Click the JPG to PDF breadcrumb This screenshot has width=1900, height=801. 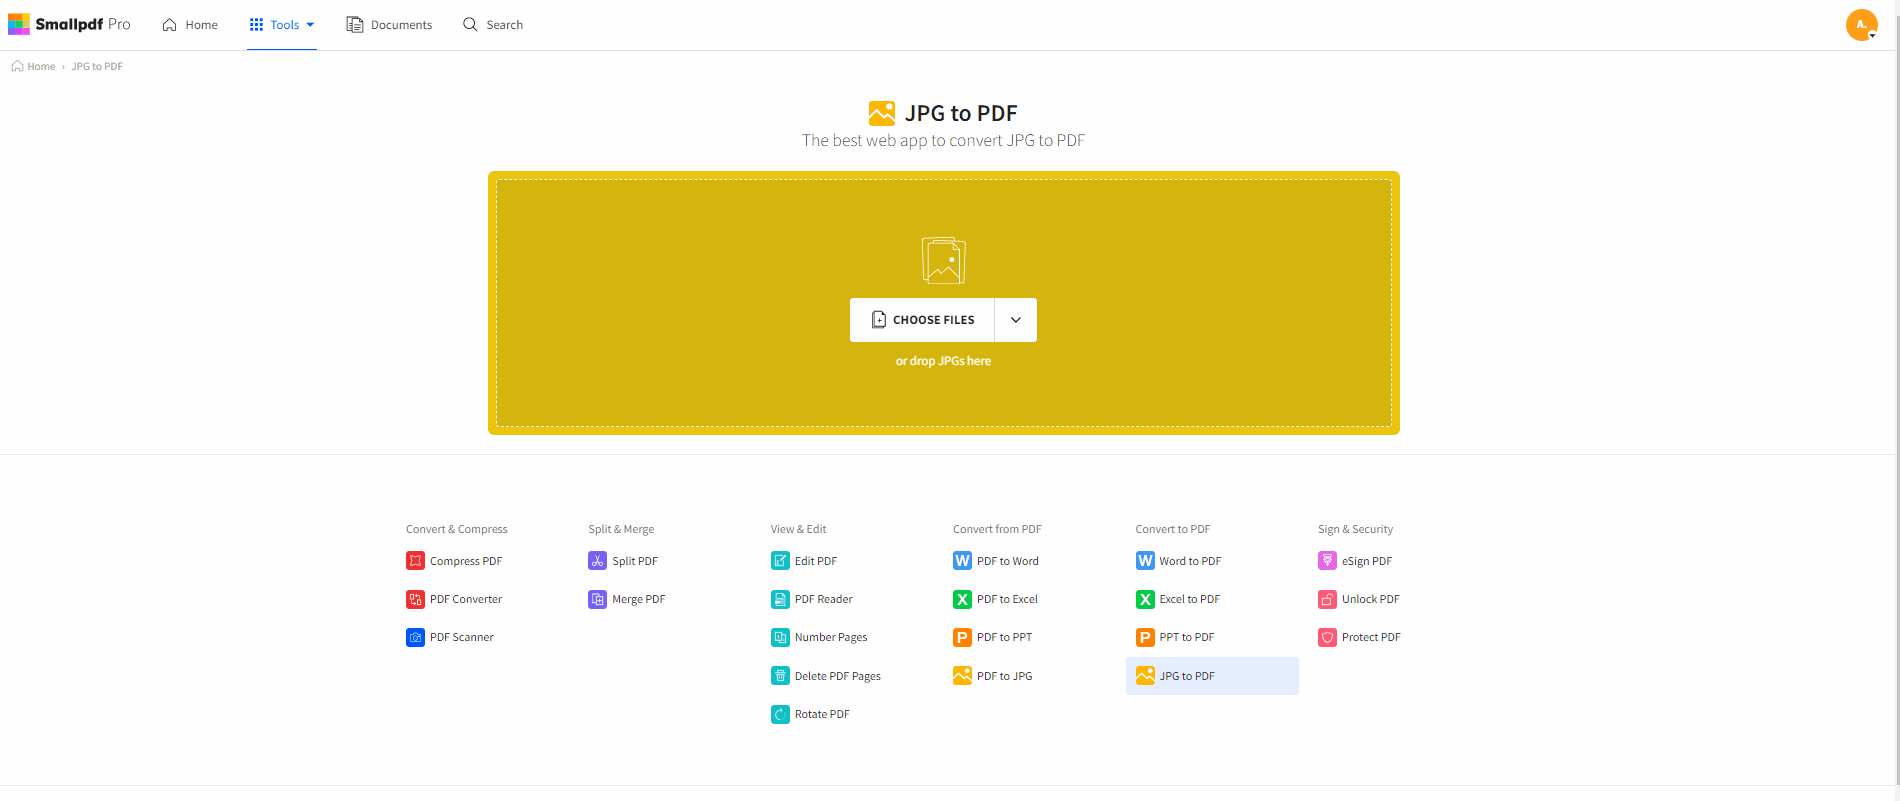pyautogui.click(x=97, y=66)
